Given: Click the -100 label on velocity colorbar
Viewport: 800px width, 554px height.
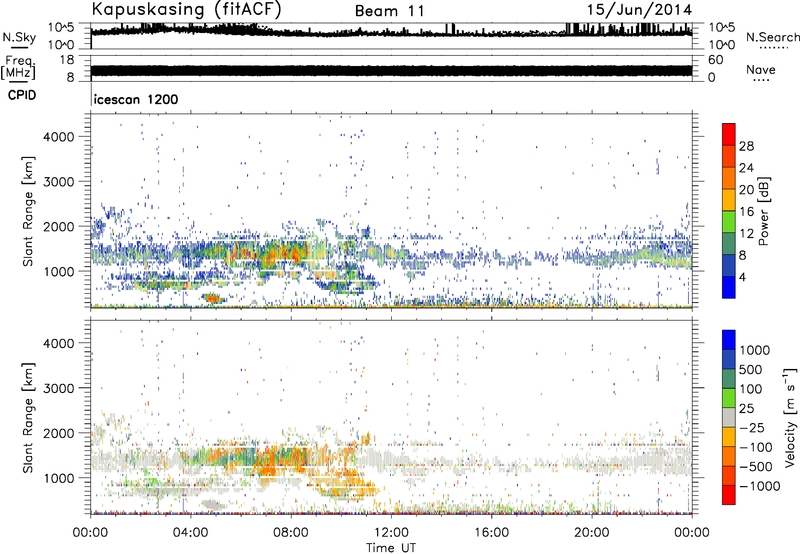Looking at the screenshot, I should [x=756, y=447].
